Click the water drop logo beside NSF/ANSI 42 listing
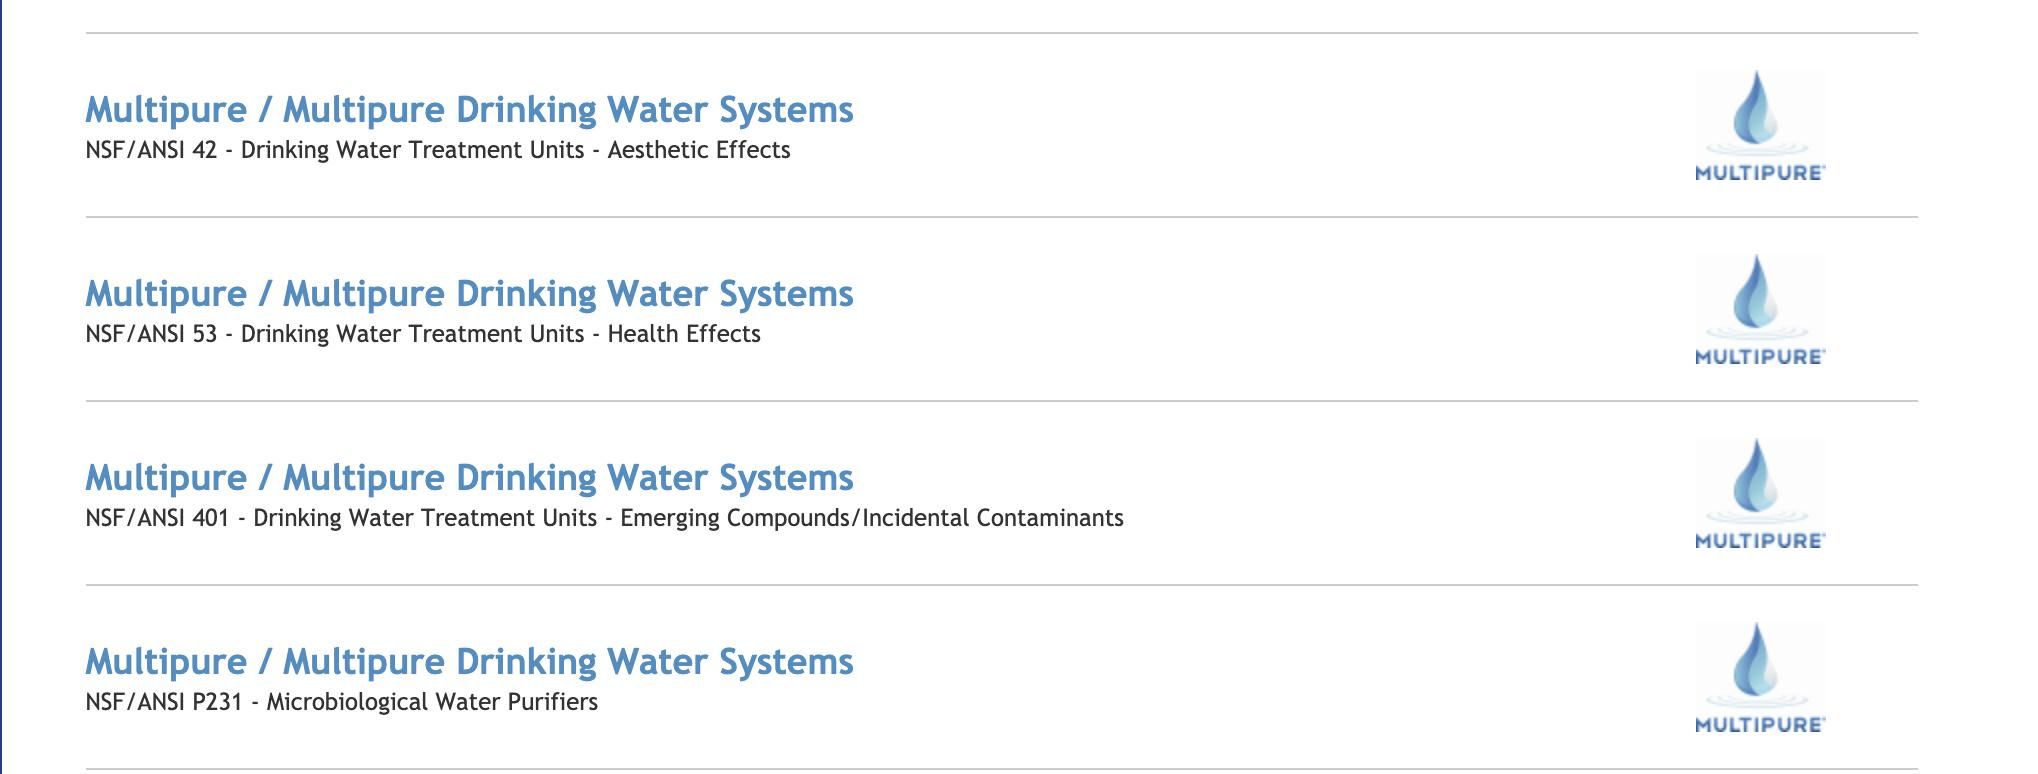2038x774 pixels. point(1756,110)
